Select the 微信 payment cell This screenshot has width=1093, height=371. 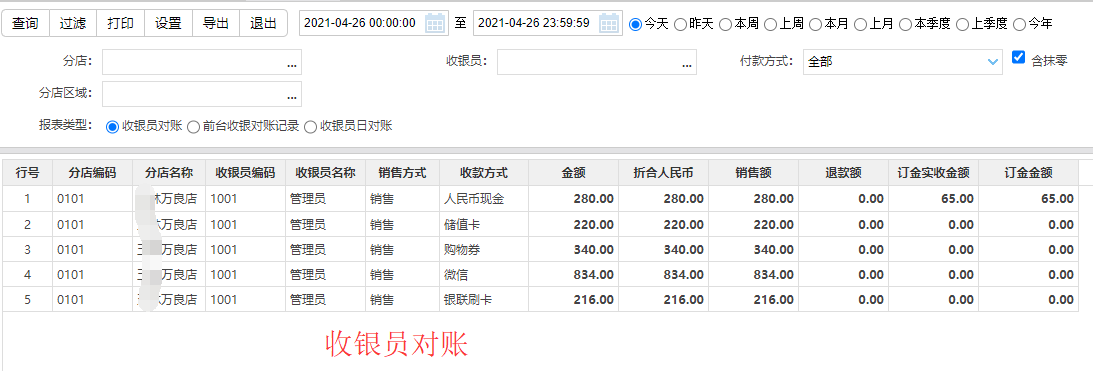(x=484, y=275)
